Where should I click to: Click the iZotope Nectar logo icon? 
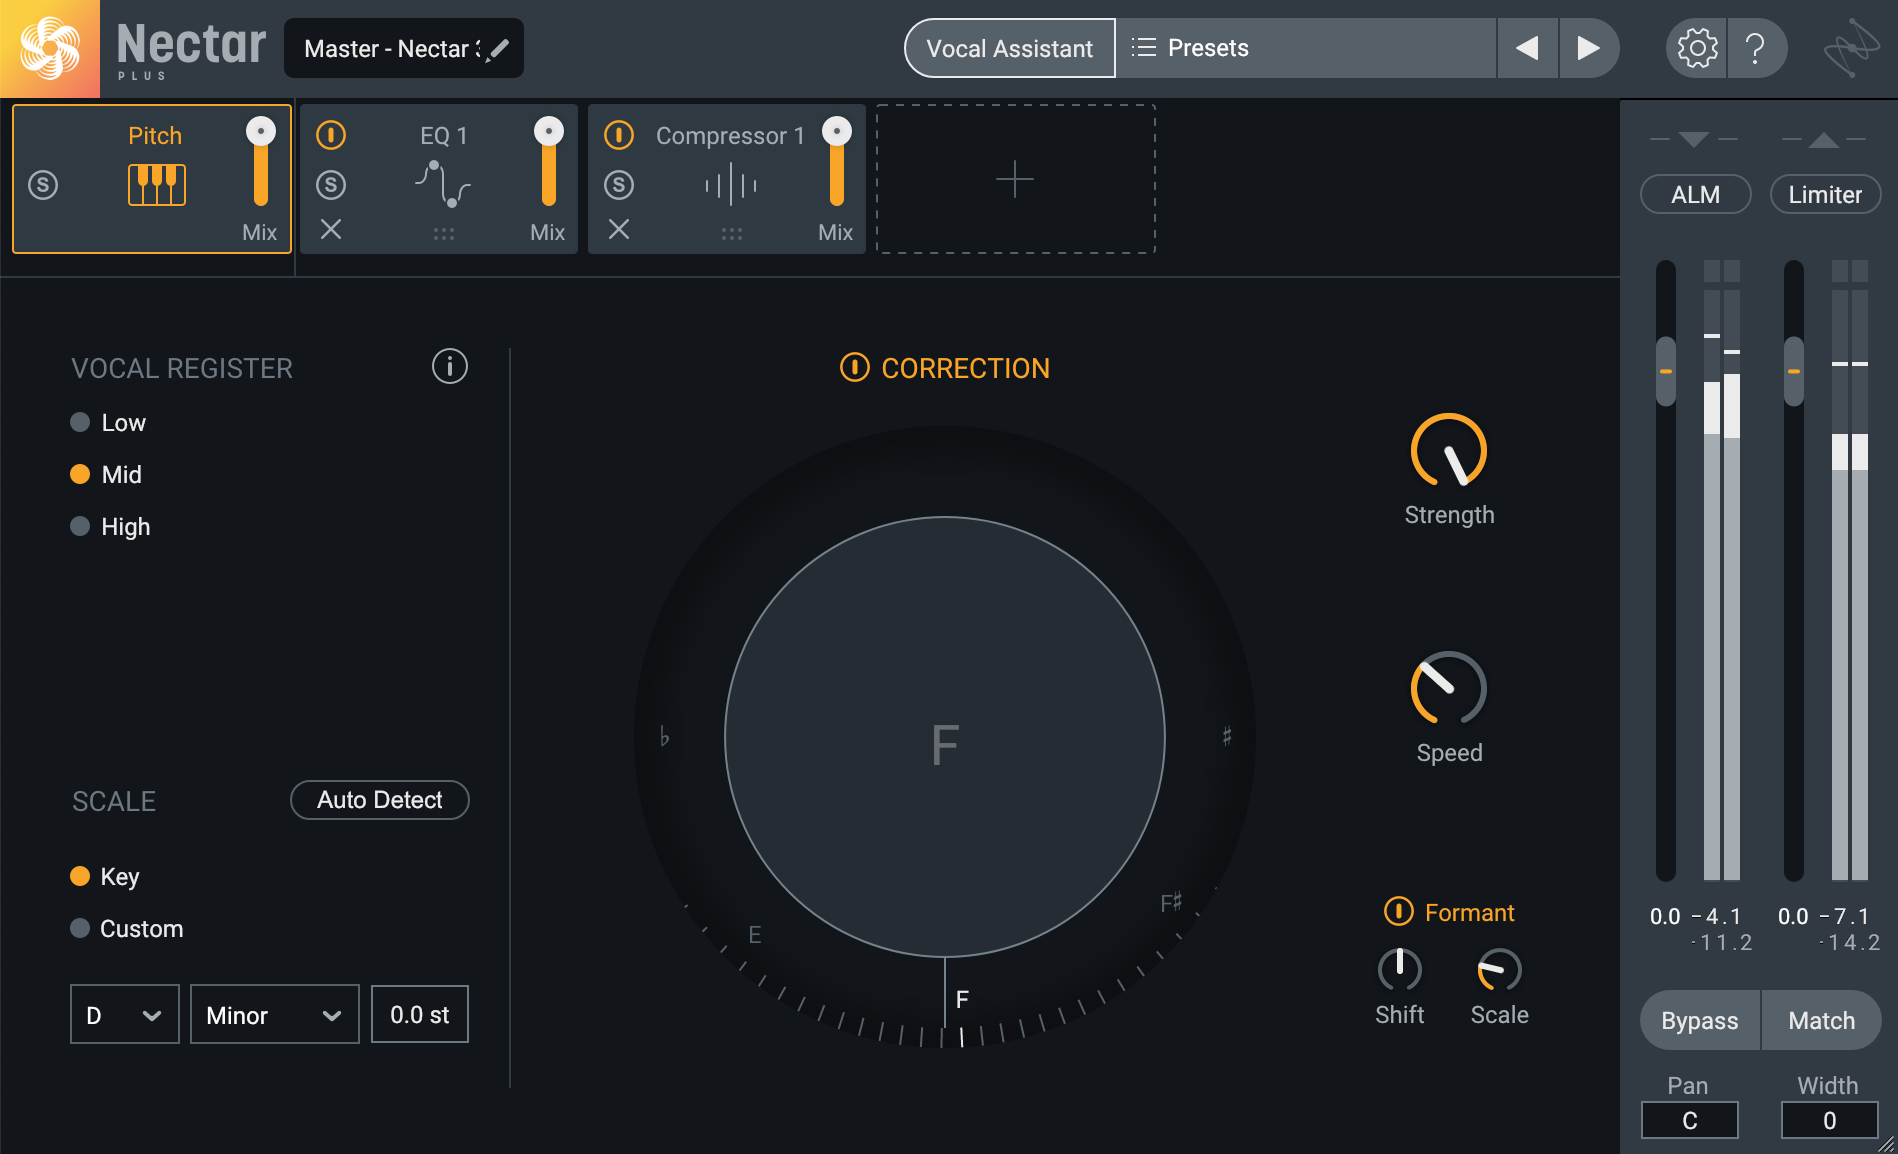point(49,49)
